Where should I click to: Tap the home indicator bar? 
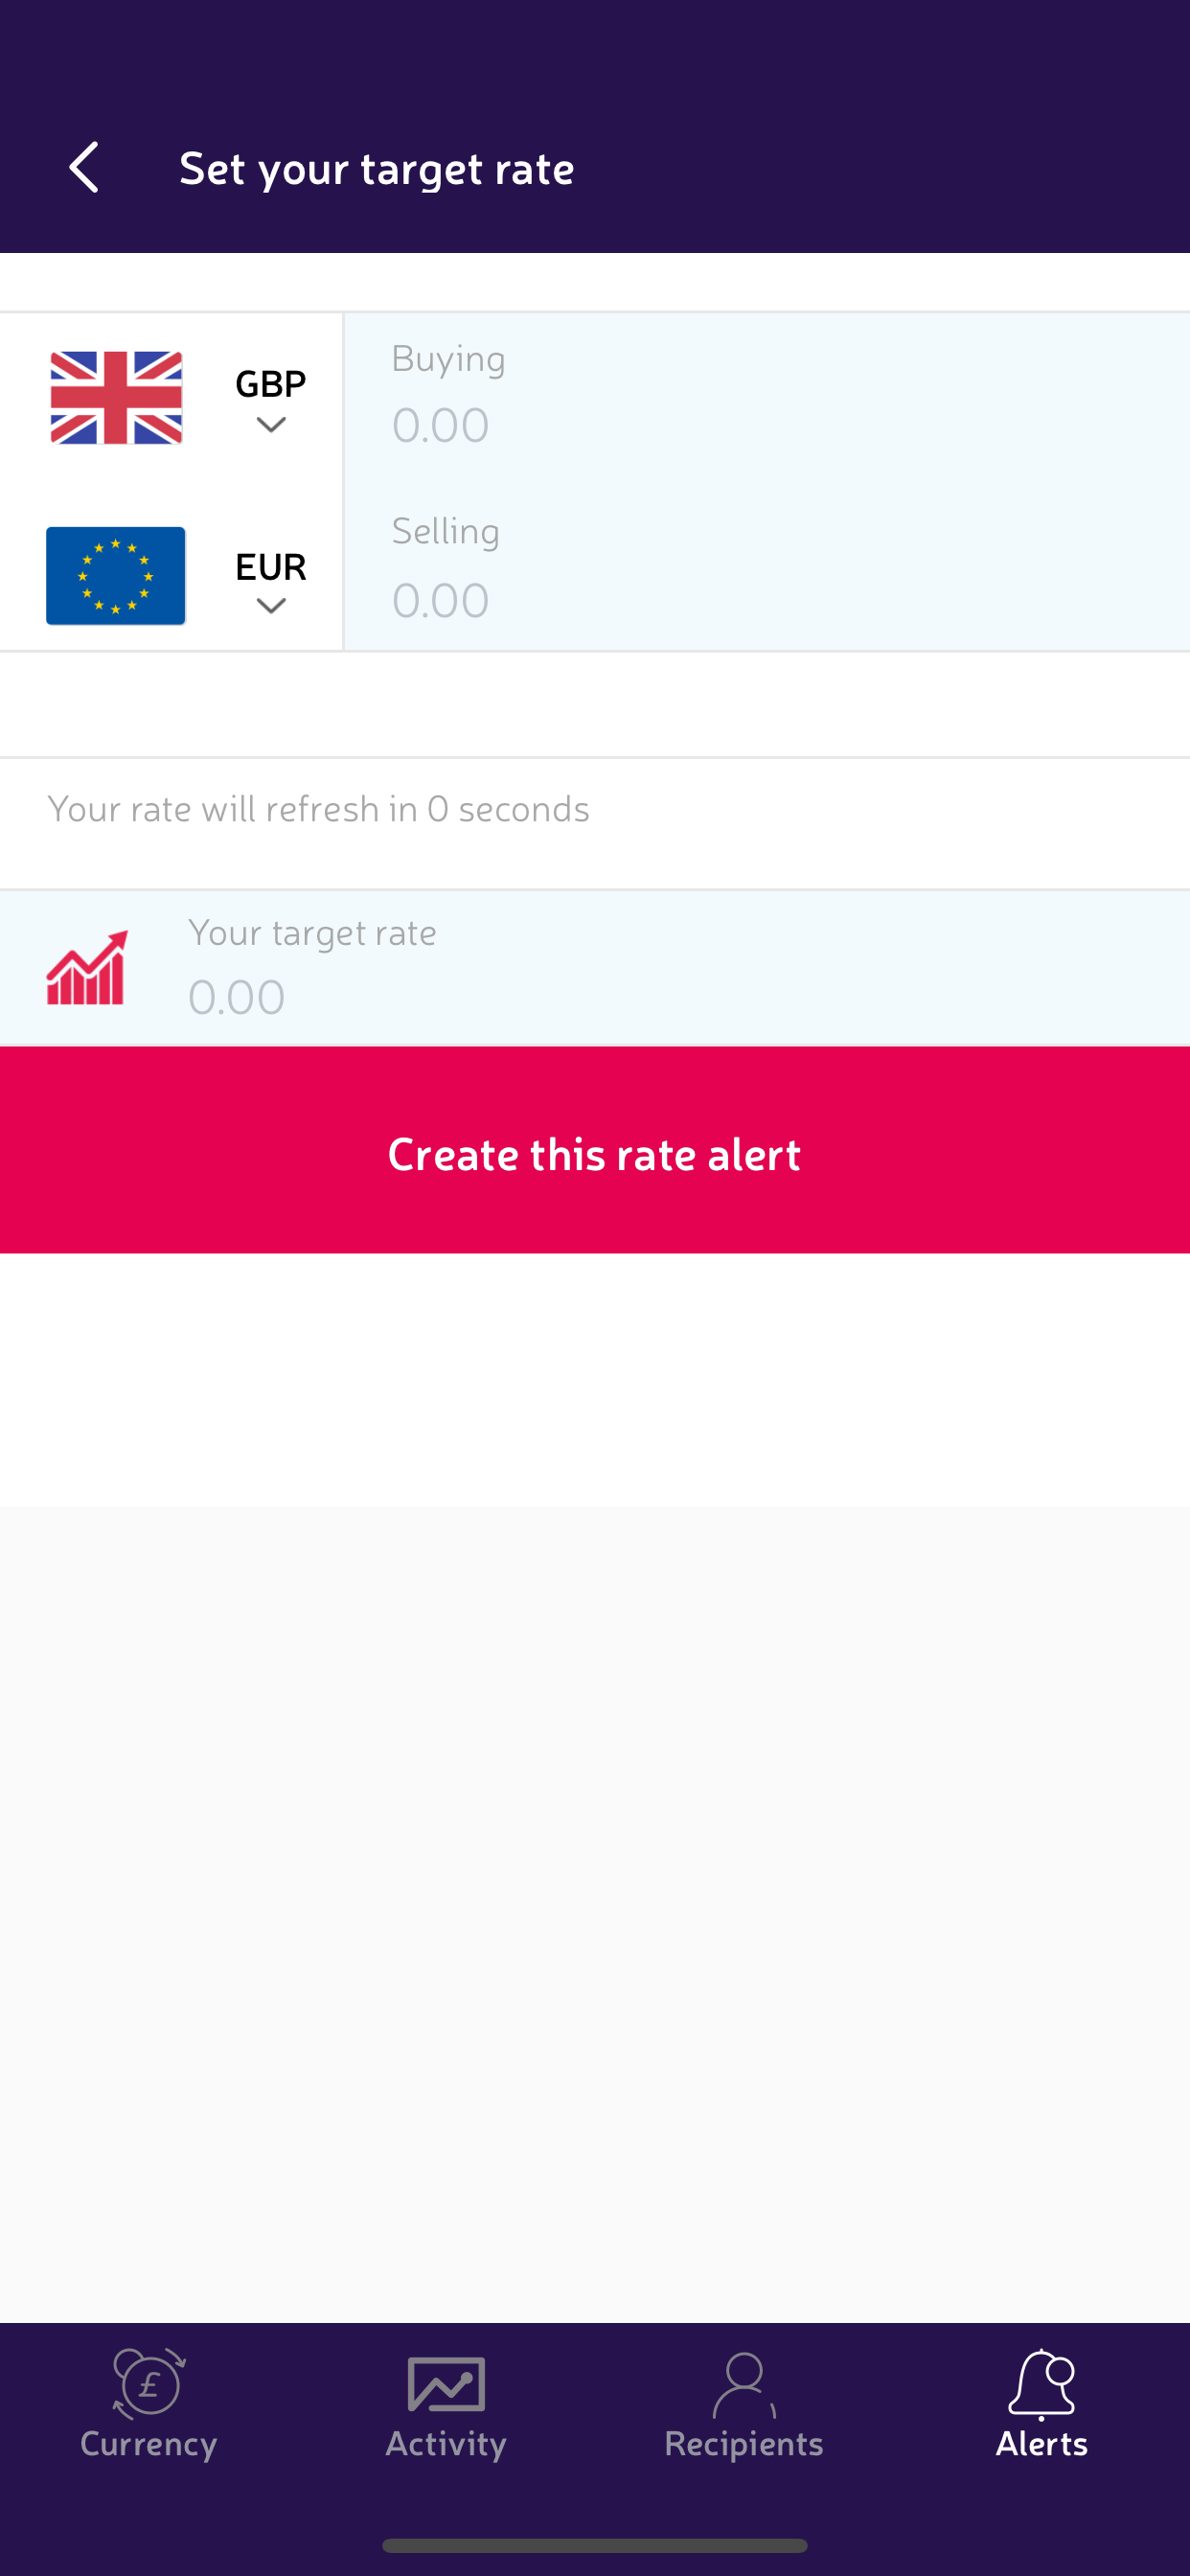coord(595,2545)
